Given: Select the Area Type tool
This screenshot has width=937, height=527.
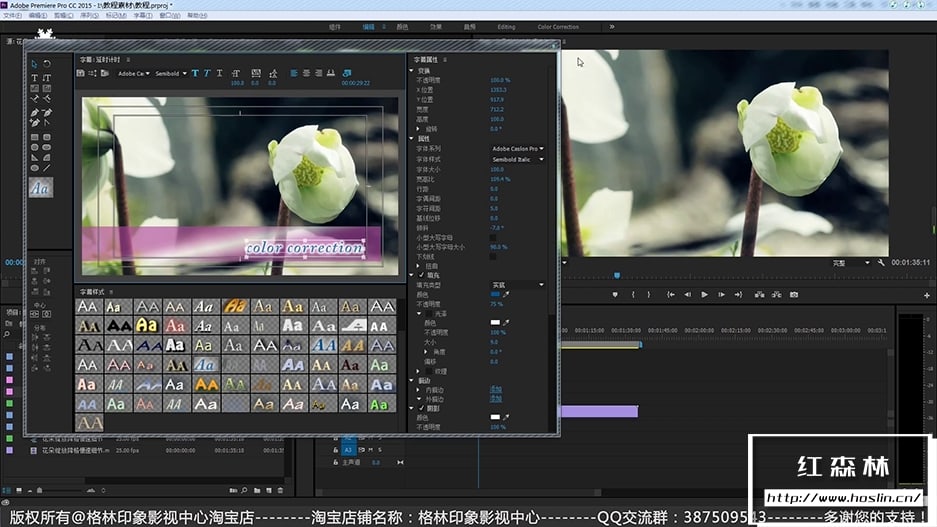Looking at the screenshot, I should (34, 88).
